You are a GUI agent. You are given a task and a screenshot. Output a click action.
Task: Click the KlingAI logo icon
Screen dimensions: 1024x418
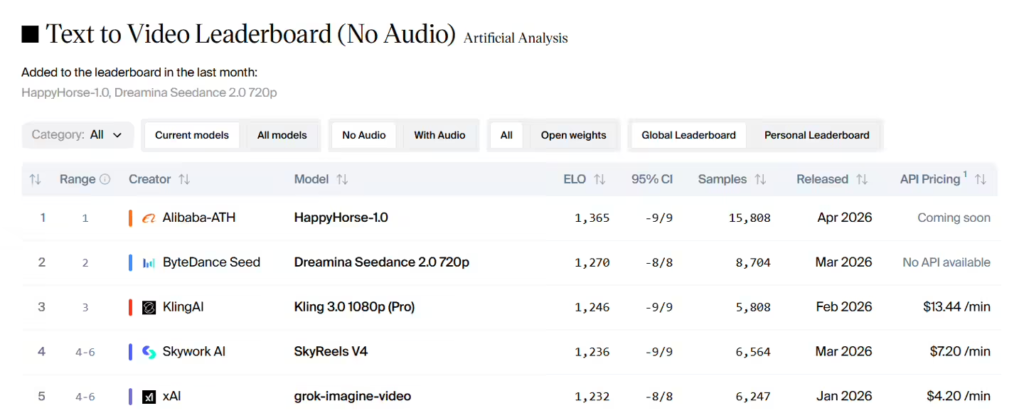pyautogui.click(x=149, y=307)
